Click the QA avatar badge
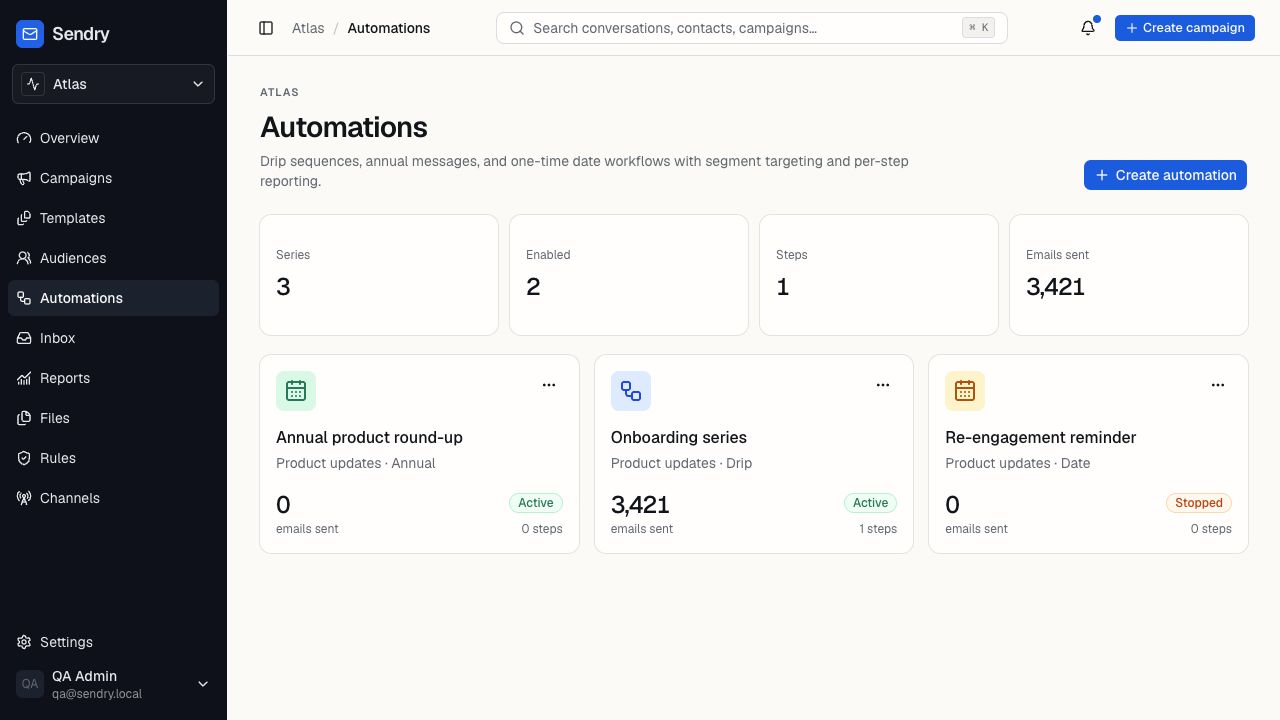The height and width of the screenshot is (720, 1280). click(x=30, y=684)
